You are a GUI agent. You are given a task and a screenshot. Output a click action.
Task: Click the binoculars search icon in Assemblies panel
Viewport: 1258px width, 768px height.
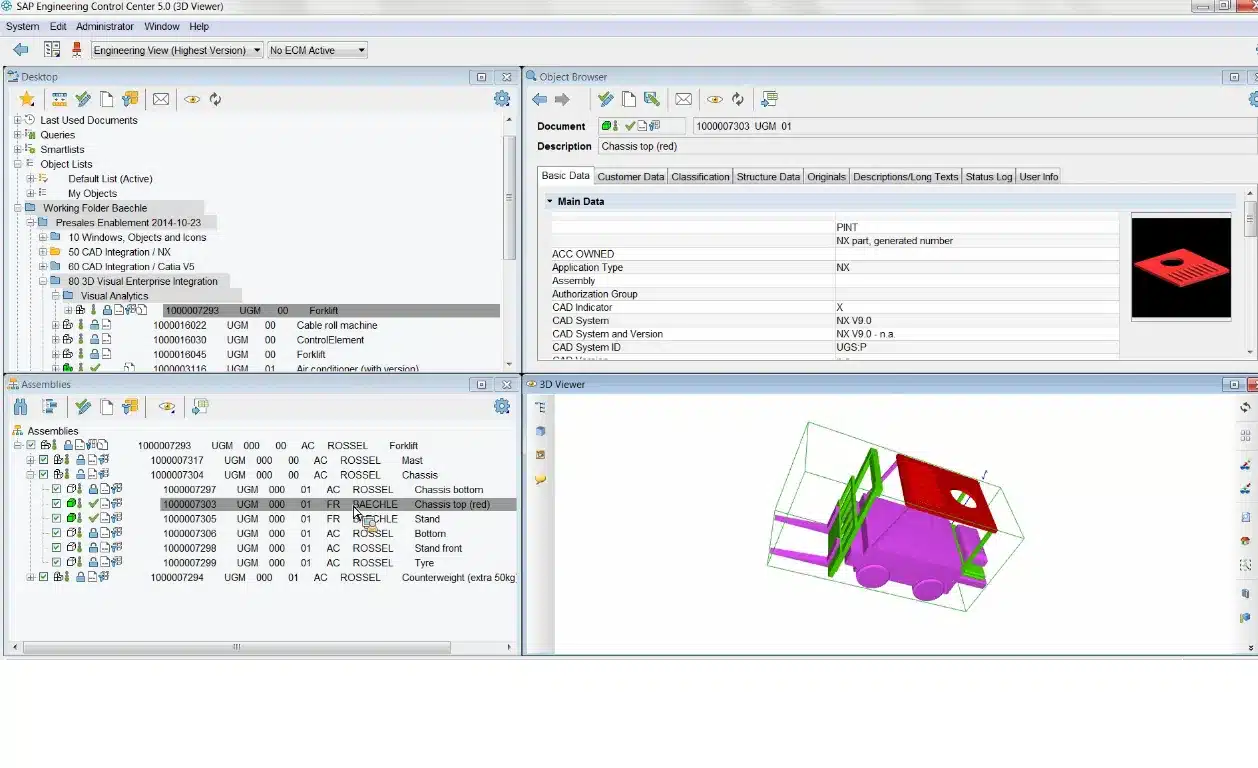click(21, 407)
